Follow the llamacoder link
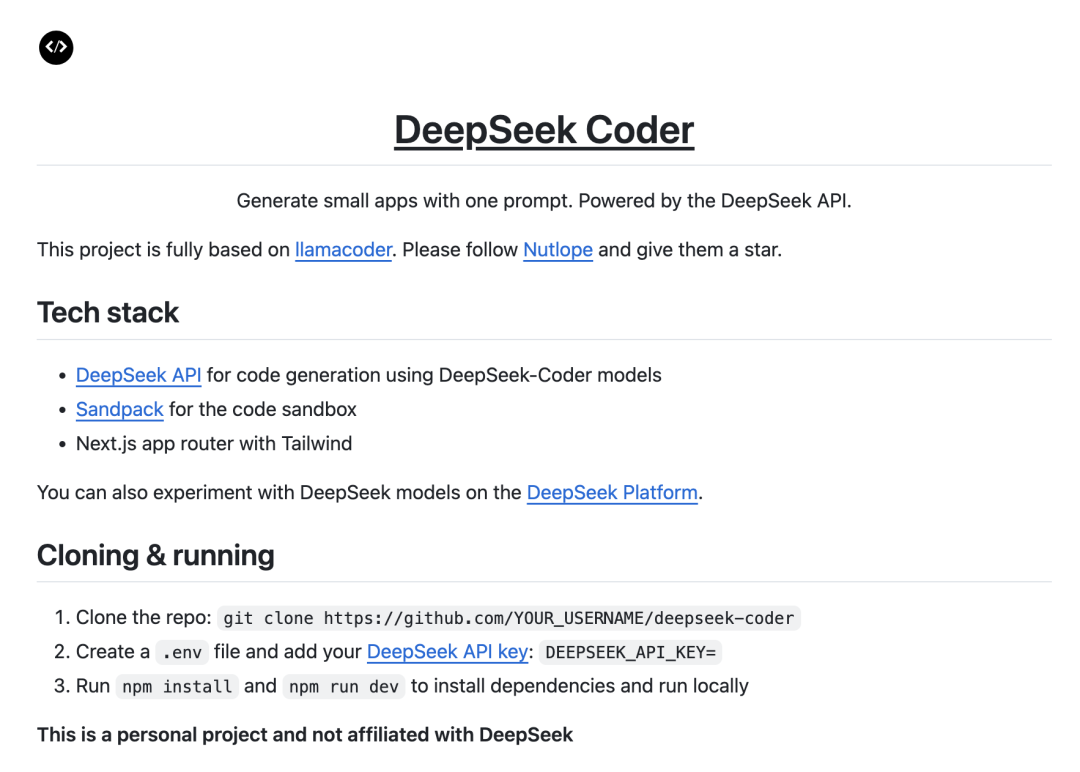 343,249
